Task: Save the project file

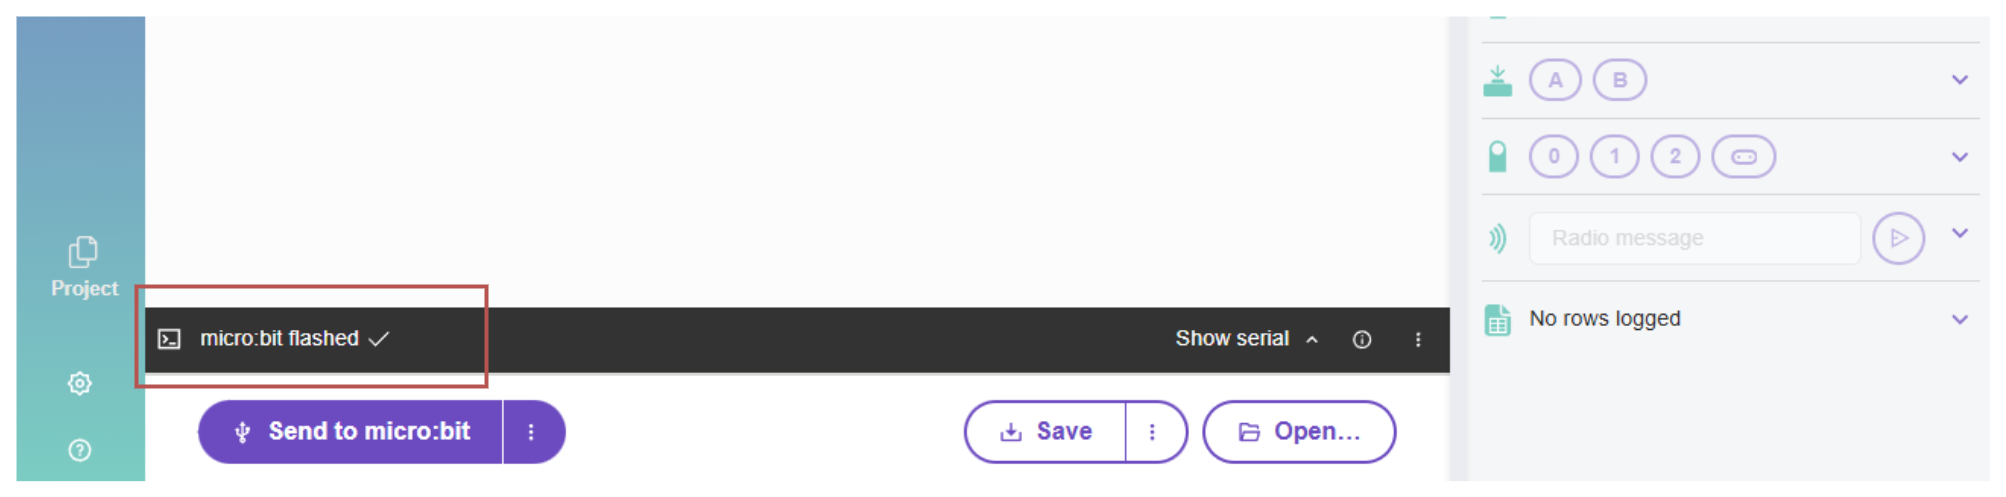Action: pos(1046,432)
